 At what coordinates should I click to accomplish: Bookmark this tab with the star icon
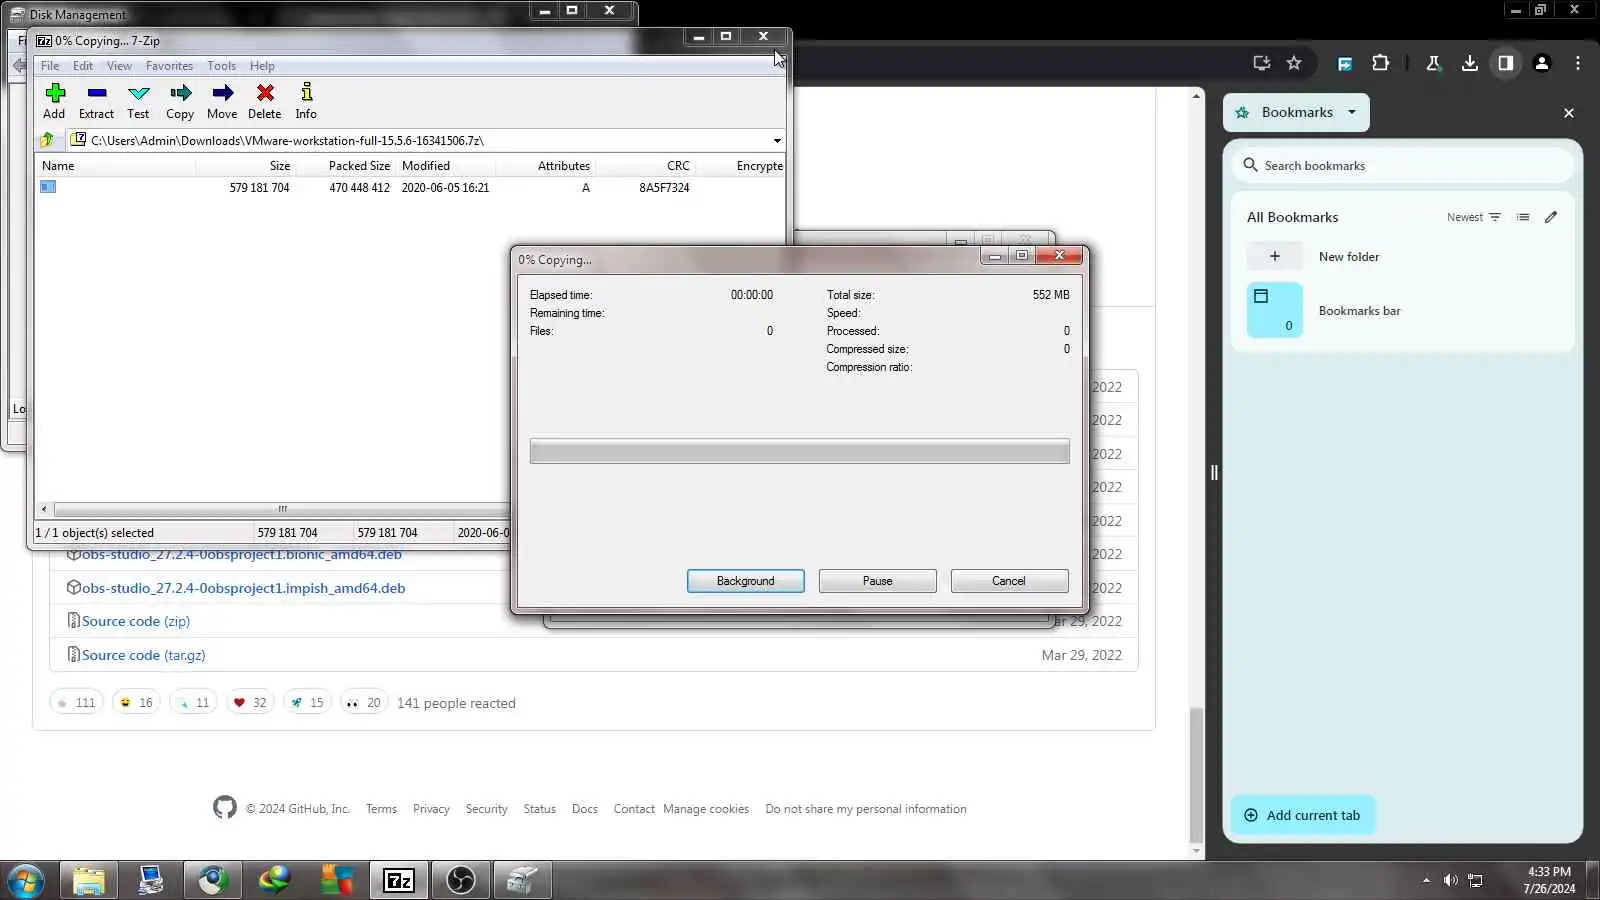coord(1294,63)
